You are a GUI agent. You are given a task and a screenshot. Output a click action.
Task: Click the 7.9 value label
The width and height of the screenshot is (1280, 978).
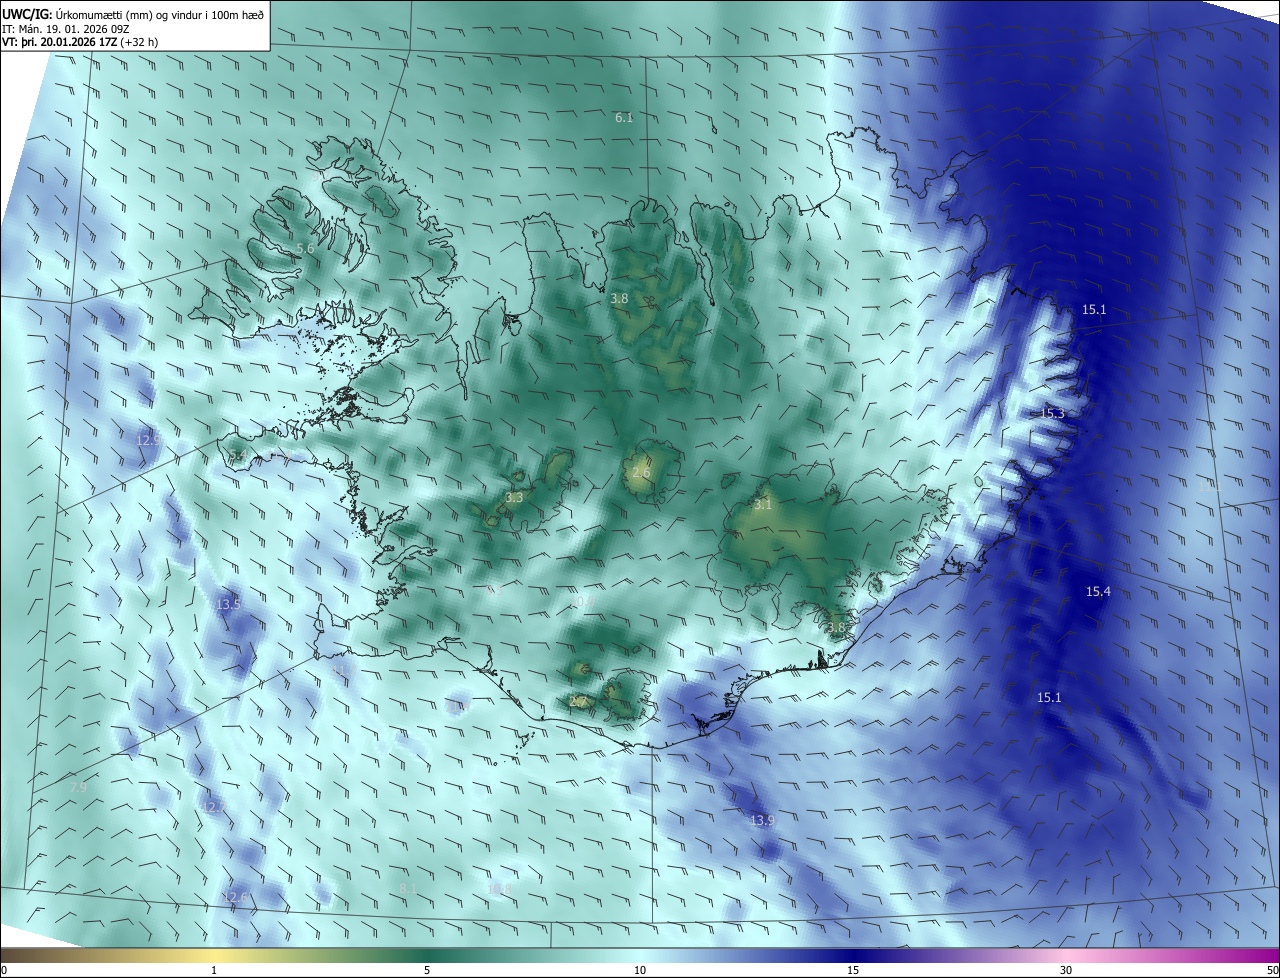coord(78,788)
